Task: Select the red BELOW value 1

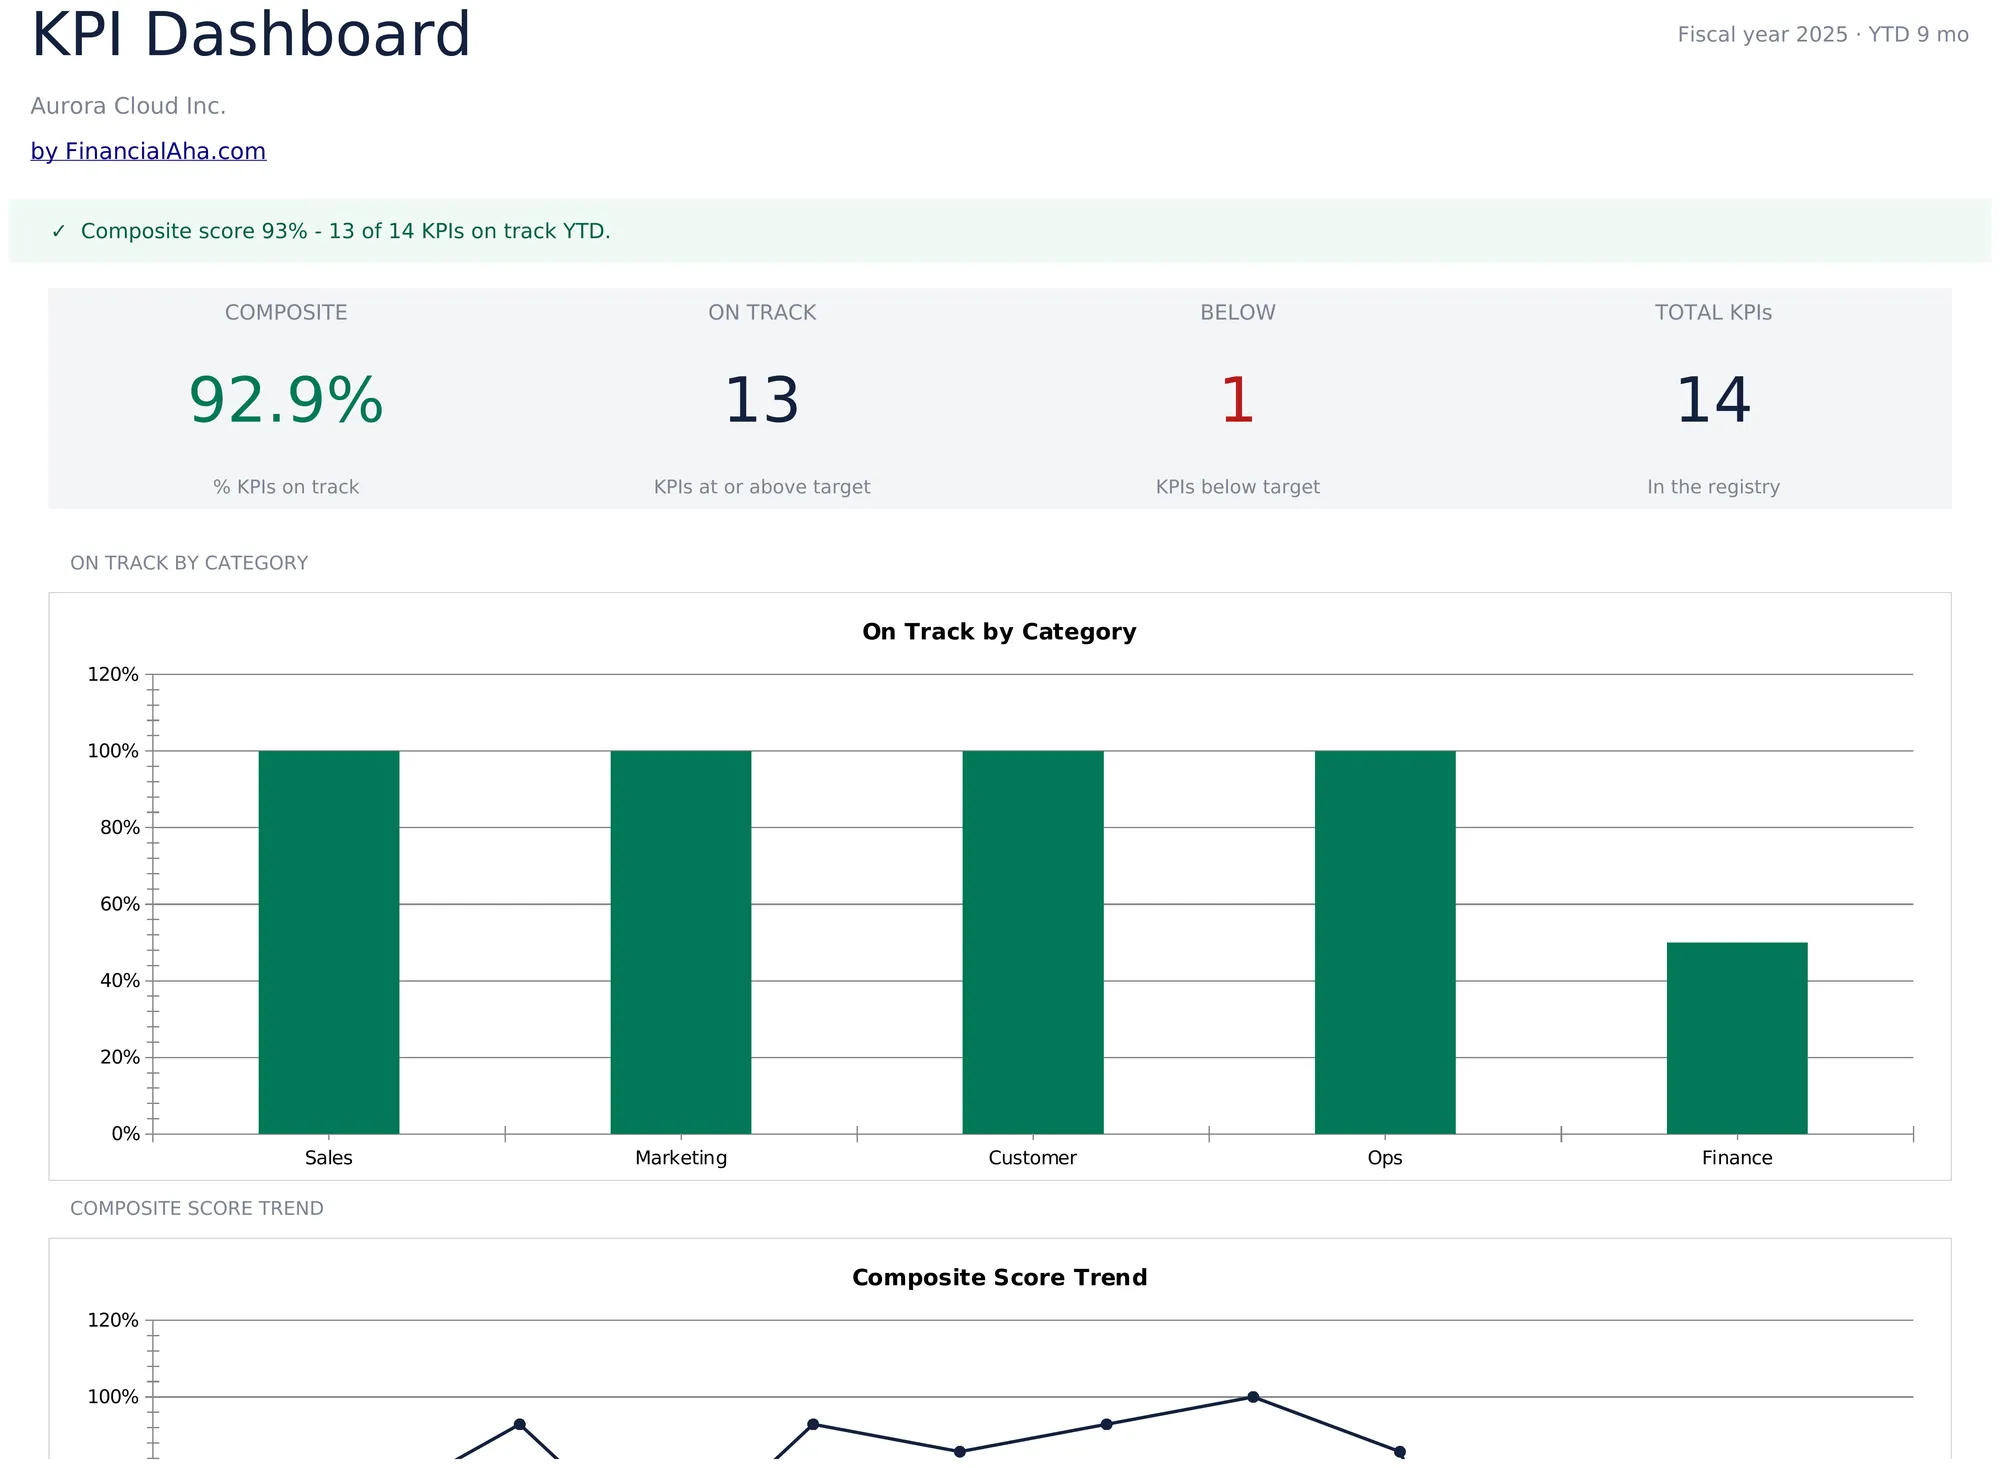Action: 1238,400
